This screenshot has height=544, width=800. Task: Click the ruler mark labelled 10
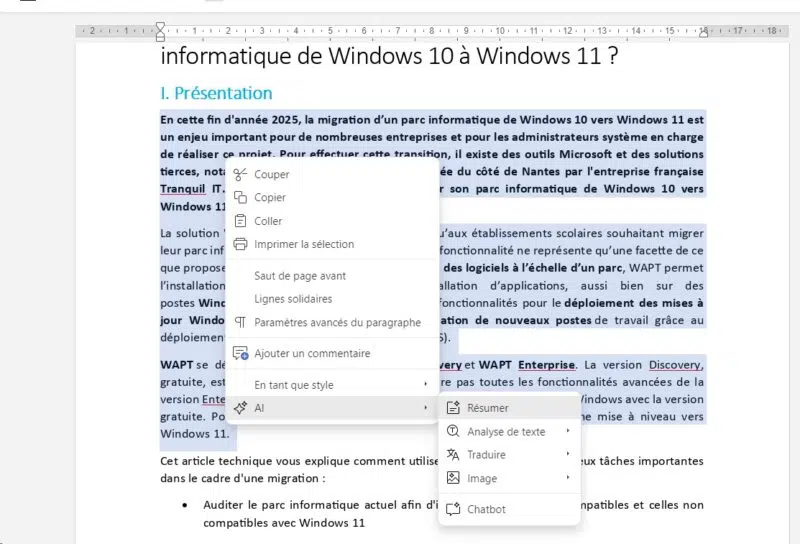[x=500, y=31]
